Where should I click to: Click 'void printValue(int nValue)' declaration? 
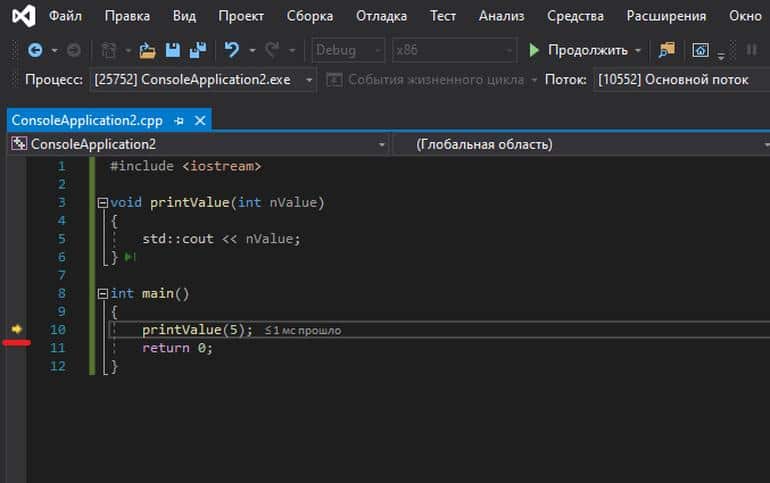(x=217, y=203)
